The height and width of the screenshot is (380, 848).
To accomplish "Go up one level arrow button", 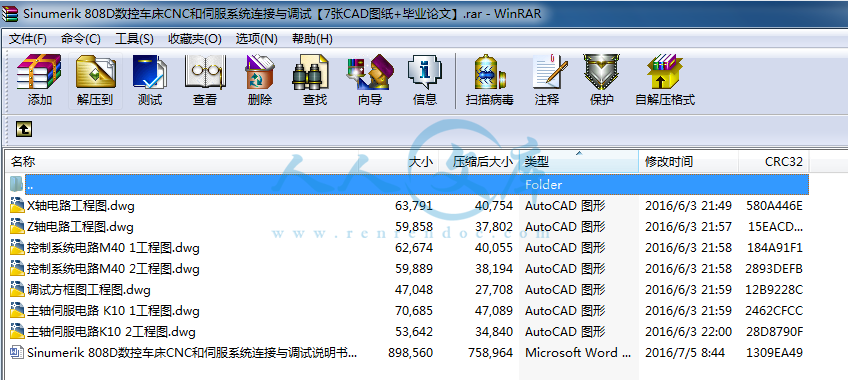I will coord(24,129).
